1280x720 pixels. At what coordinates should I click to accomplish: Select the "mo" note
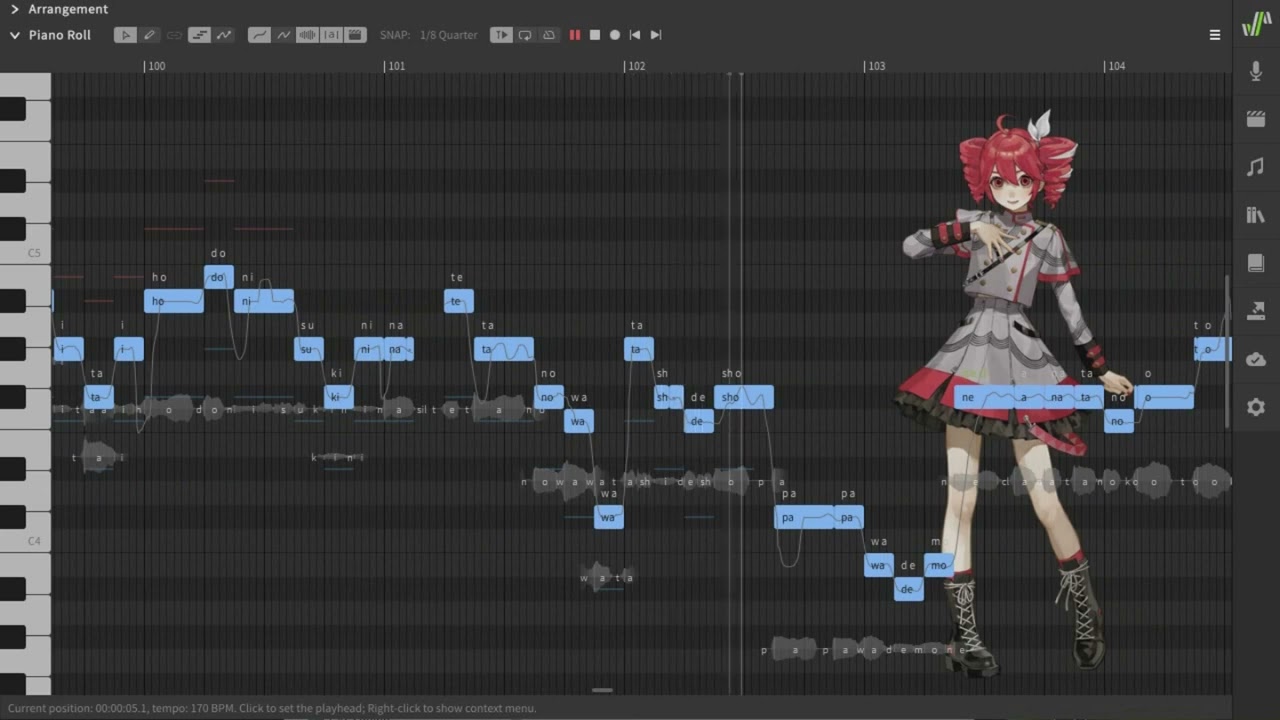939,565
